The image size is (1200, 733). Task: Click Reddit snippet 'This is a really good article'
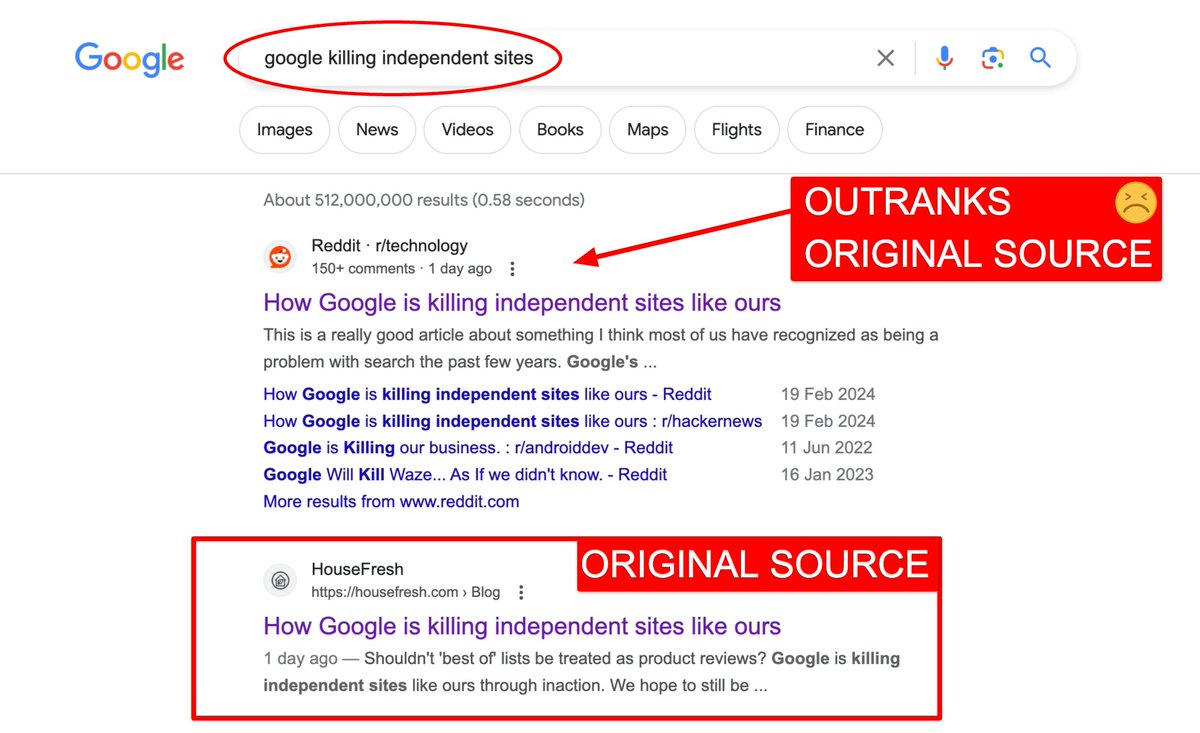[x=600, y=348]
